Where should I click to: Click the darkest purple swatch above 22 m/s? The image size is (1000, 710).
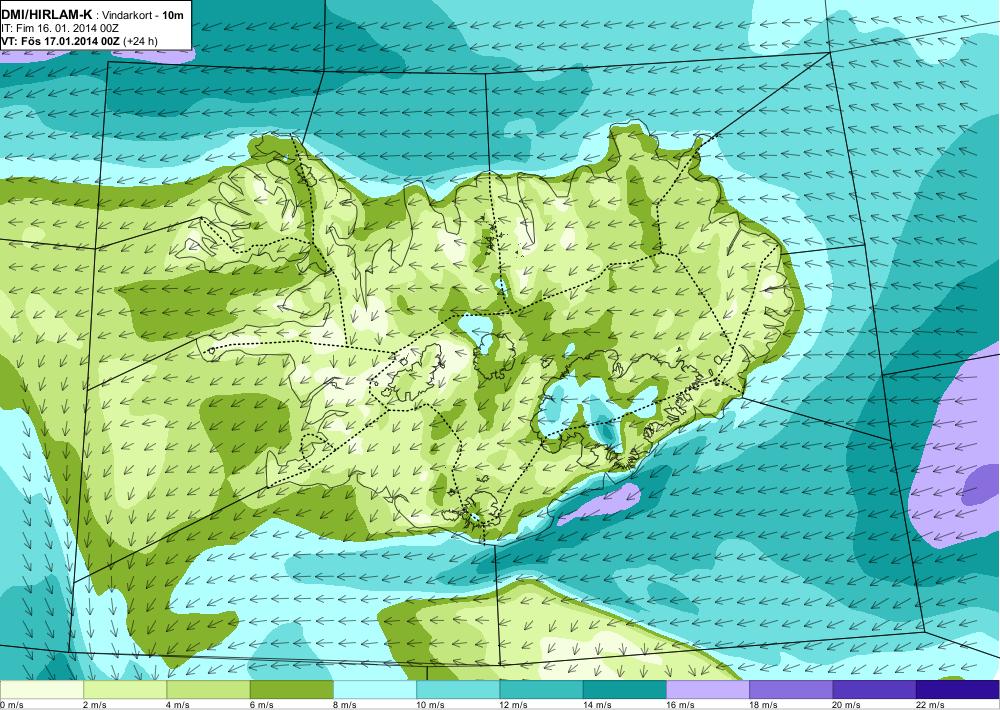(958, 690)
